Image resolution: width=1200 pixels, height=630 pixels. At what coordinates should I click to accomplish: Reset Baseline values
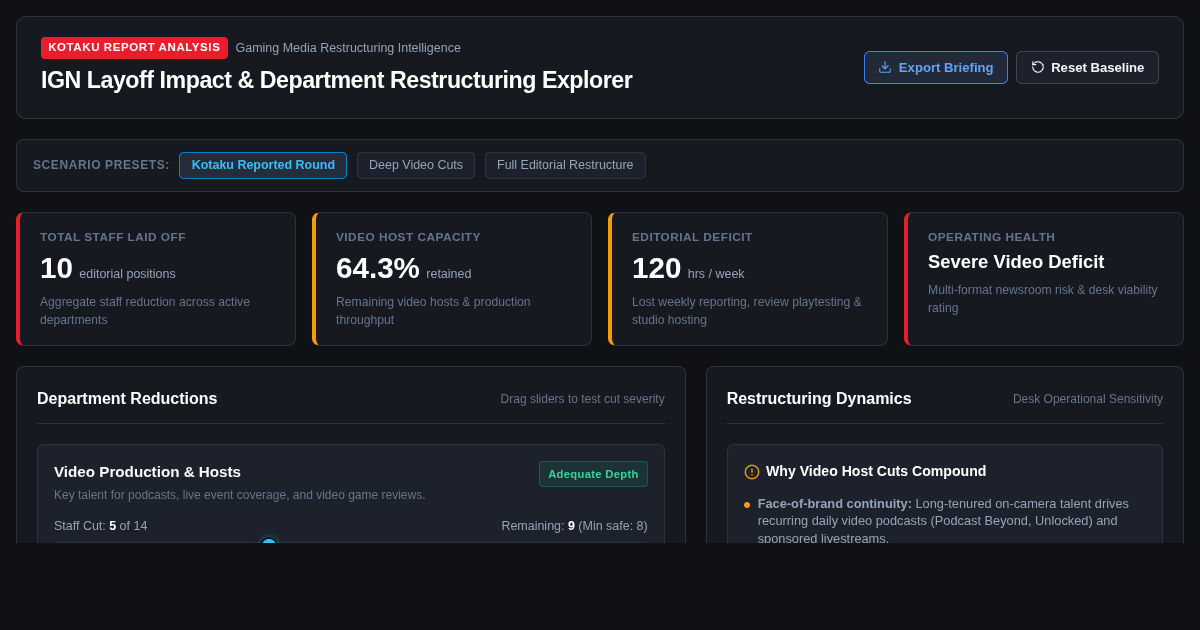1087,67
